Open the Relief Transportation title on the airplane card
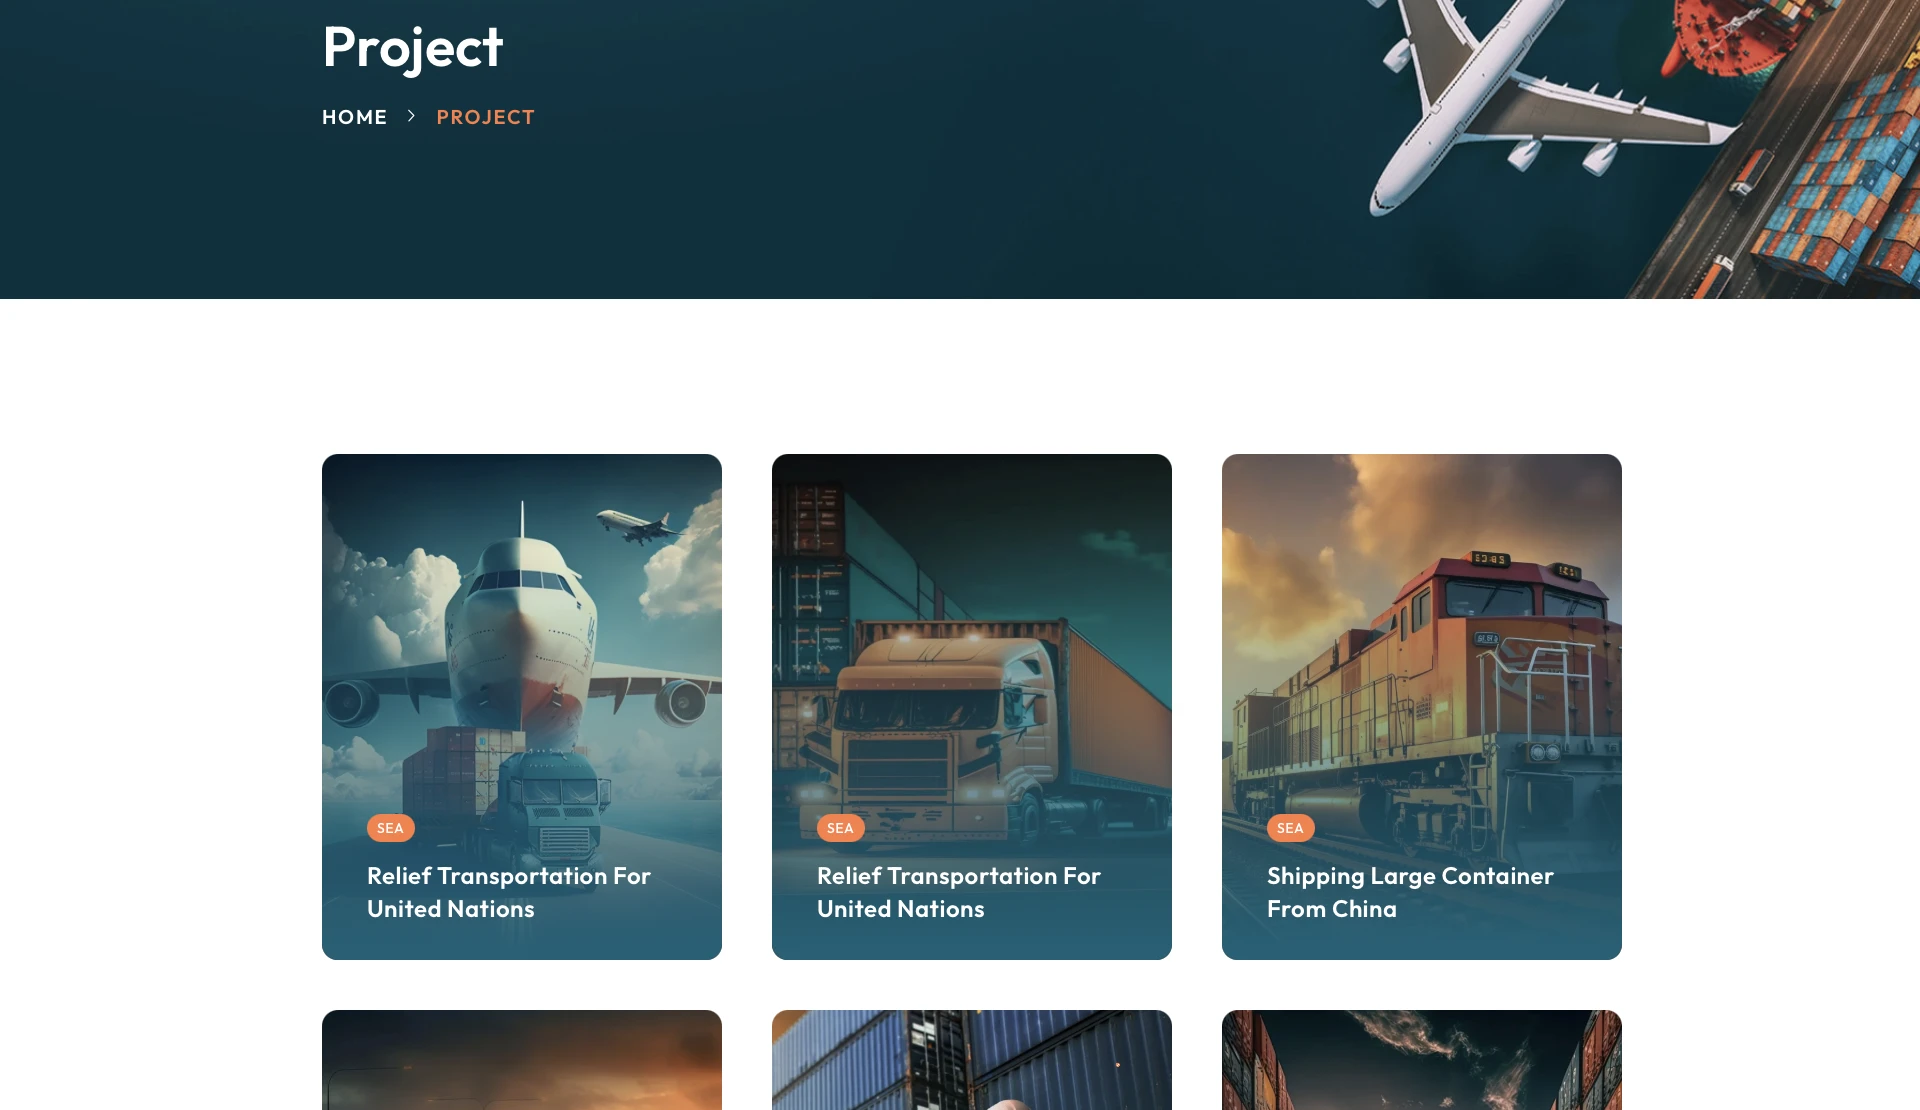The image size is (1920, 1110). click(x=509, y=892)
